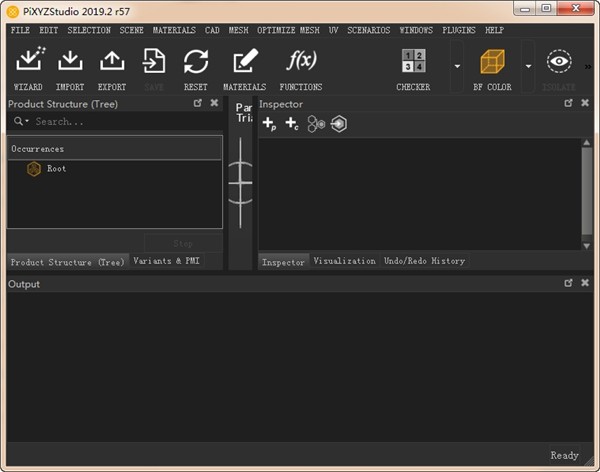Click the hexagon arrow icon in Inspector
Viewport: 600px width, 472px height.
click(339, 124)
